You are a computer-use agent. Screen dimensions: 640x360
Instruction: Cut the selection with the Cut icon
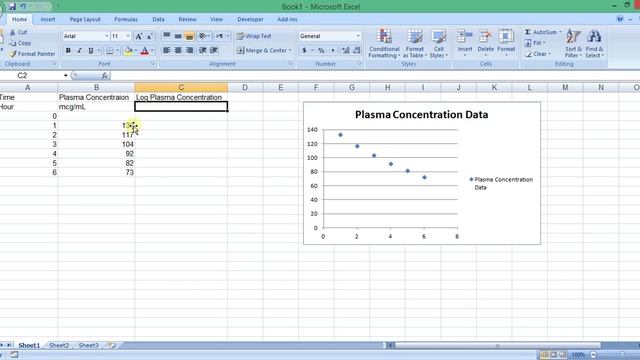19,32
